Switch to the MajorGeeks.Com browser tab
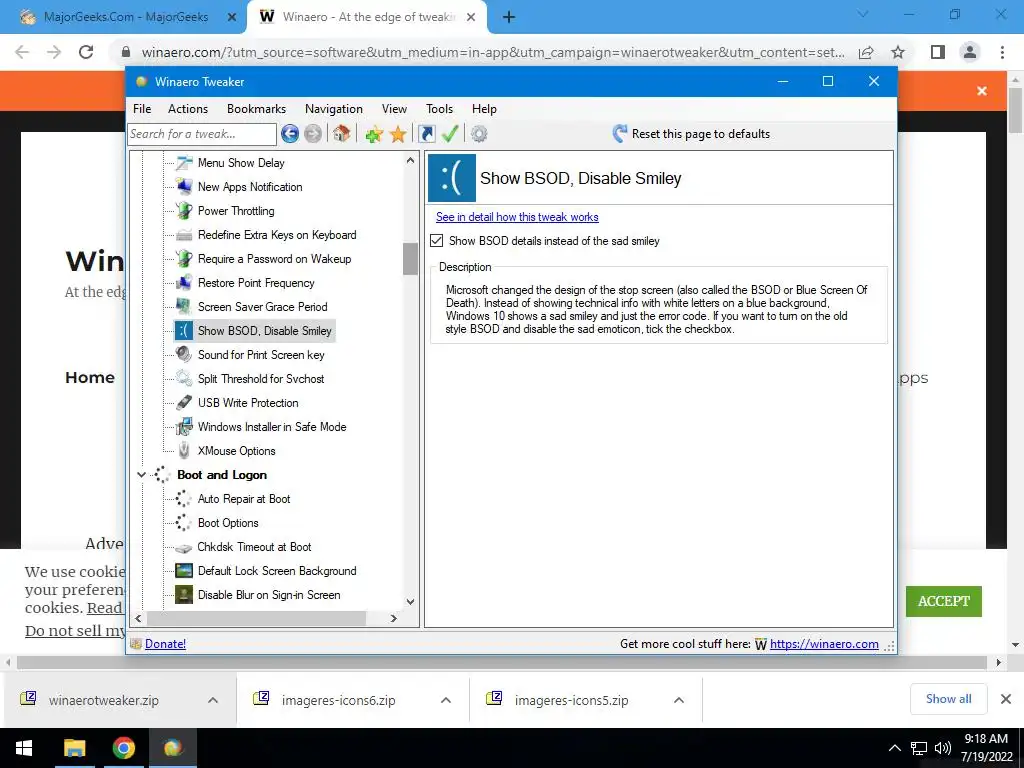The height and width of the screenshot is (768, 1024). 125,17
